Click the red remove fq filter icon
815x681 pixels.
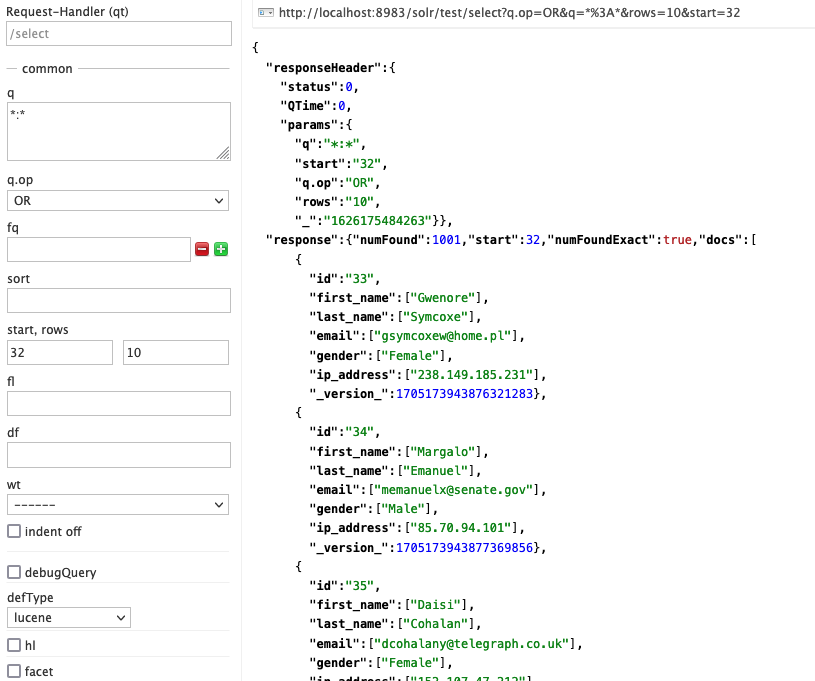coord(202,249)
